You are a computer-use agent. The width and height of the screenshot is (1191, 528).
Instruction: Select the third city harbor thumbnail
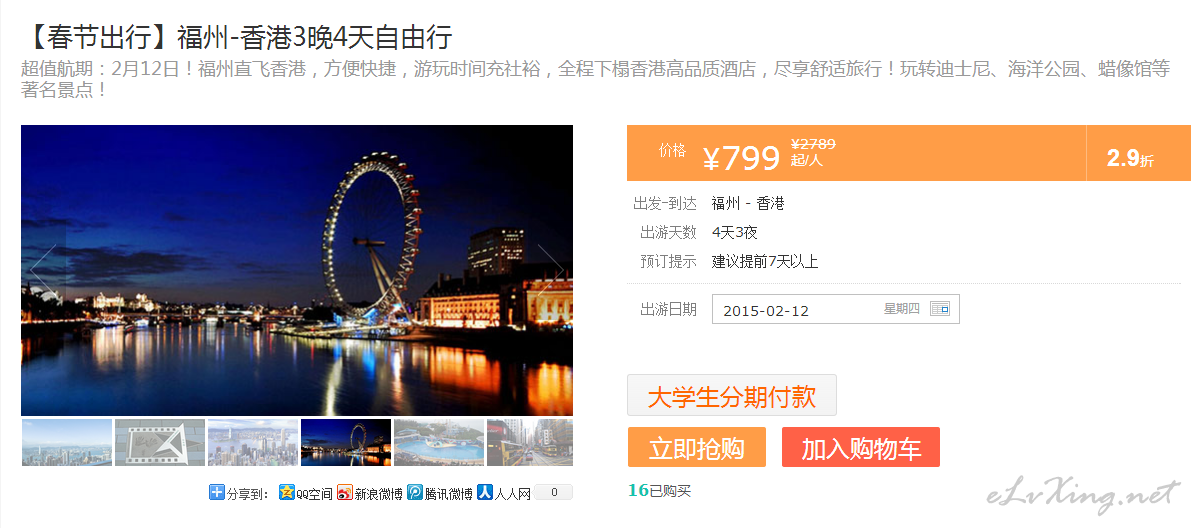click(253, 442)
